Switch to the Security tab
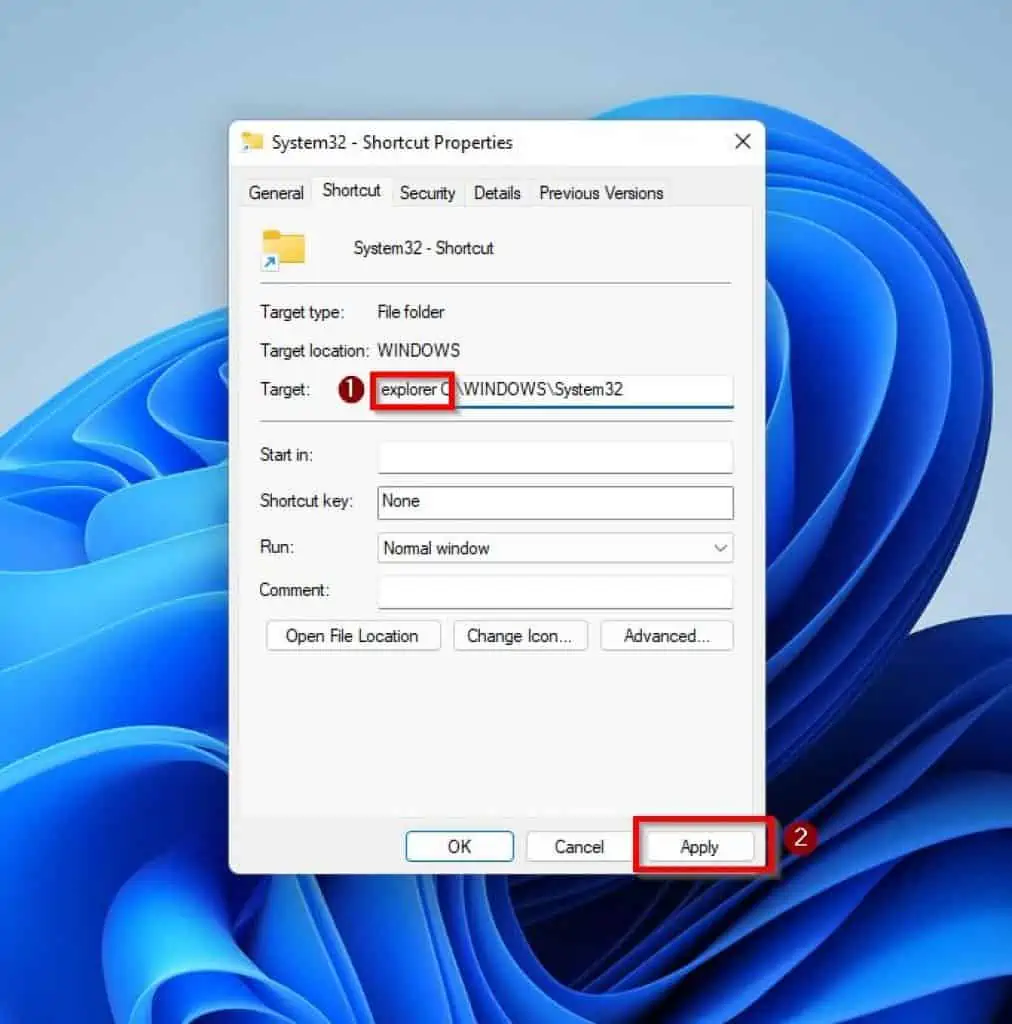 [427, 193]
